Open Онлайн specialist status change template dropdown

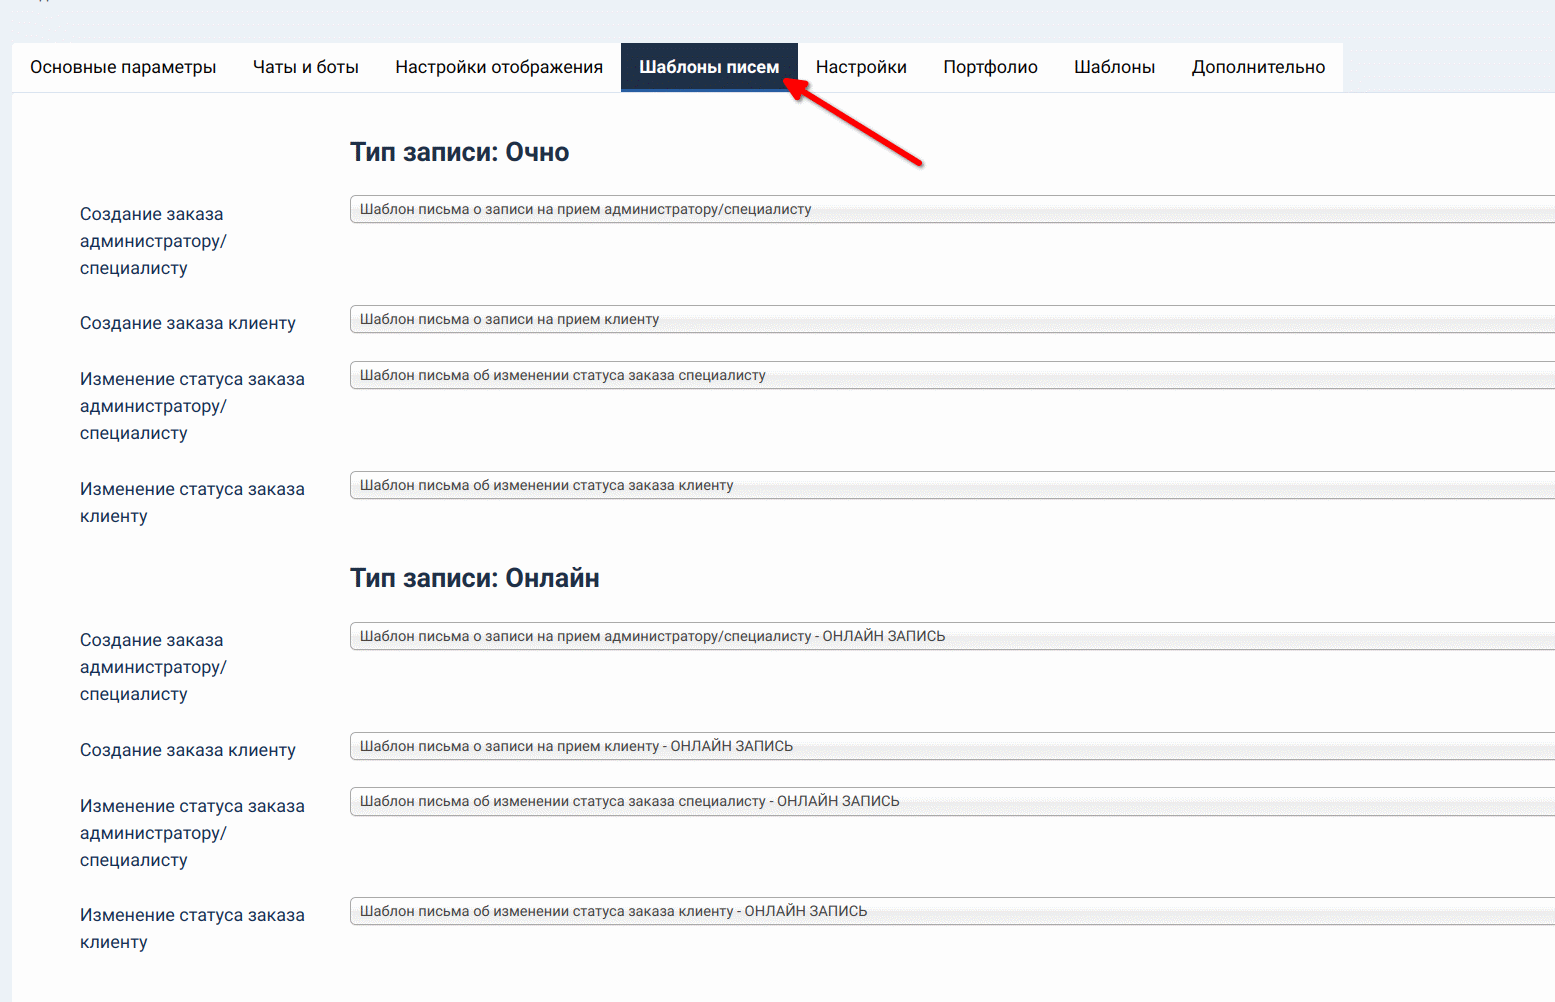(950, 801)
